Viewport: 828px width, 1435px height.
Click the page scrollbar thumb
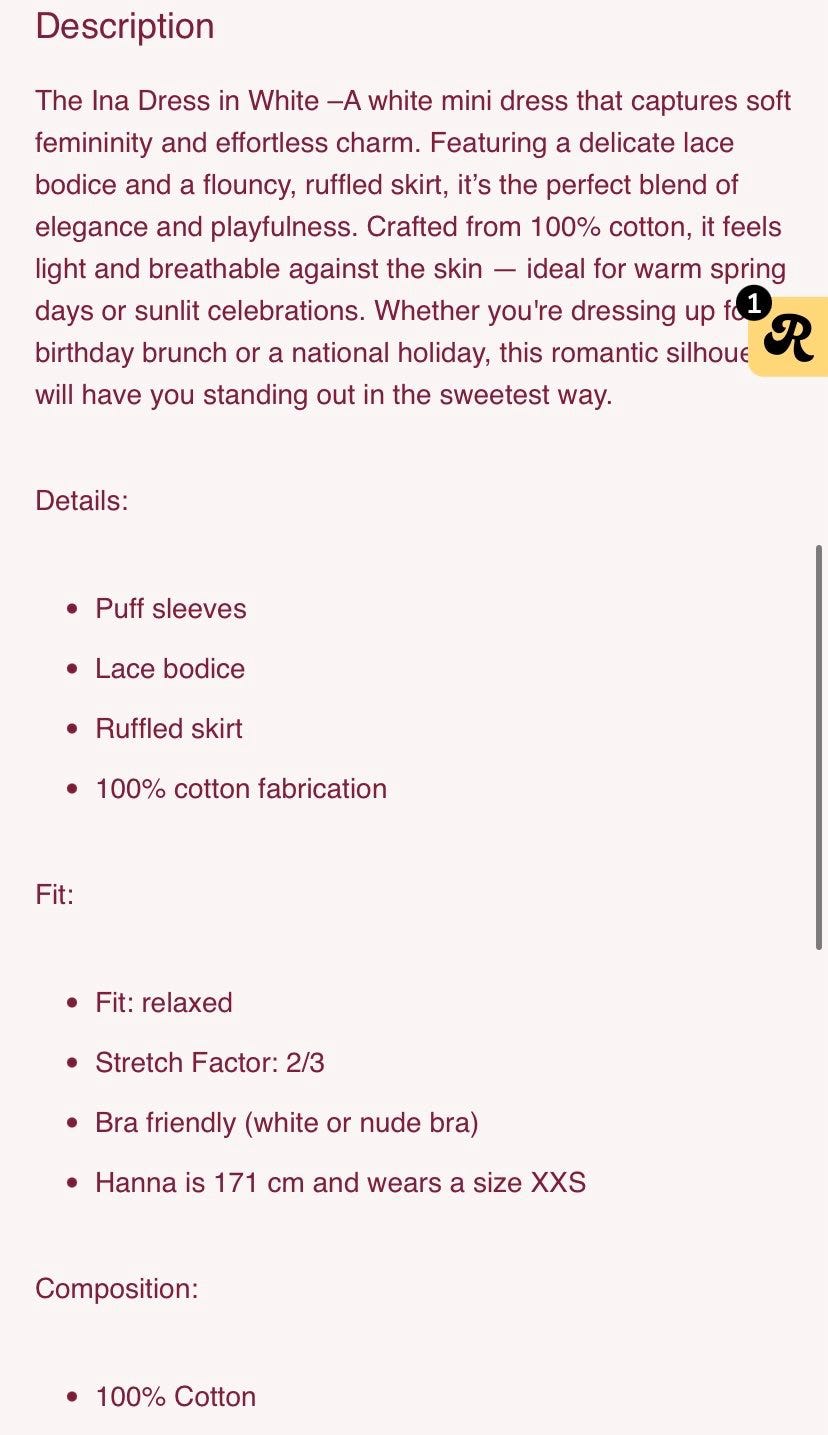[819, 747]
